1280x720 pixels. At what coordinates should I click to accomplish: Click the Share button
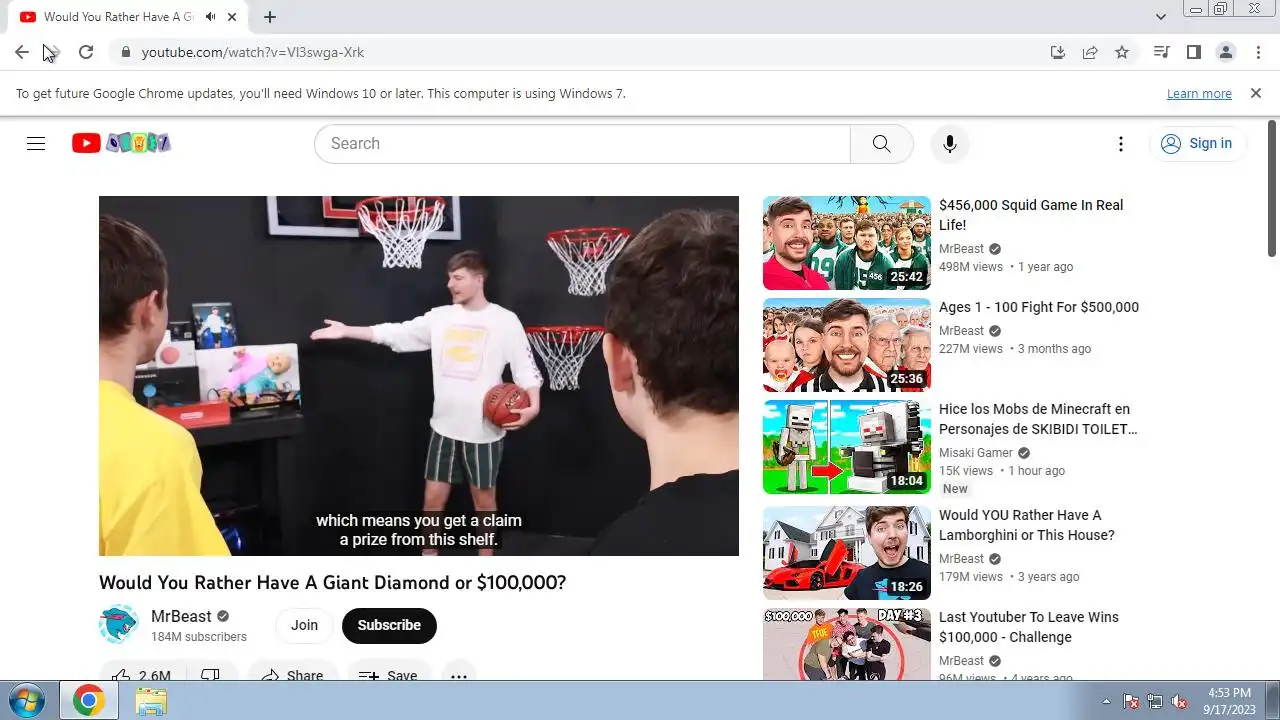pyautogui.click(x=293, y=676)
